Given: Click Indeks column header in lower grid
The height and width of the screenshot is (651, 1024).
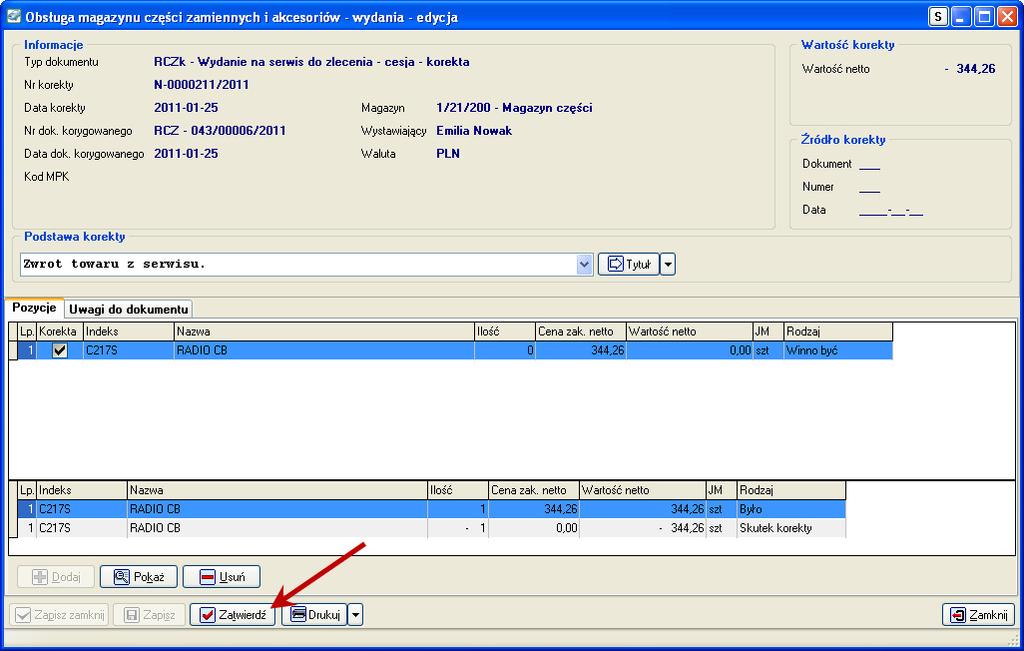Looking at the screenshot, I should [x=82, y=490].
